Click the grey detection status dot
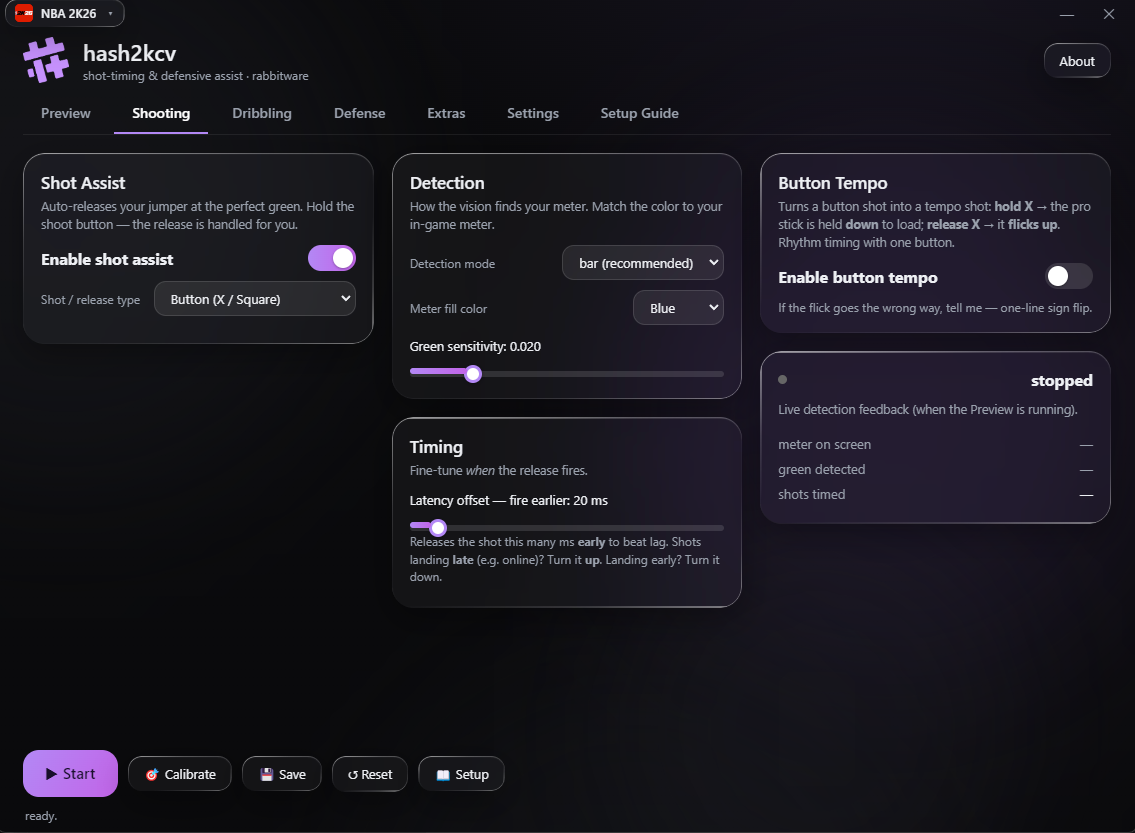Viewport: 1135px width, 833px height. [782, 379]
